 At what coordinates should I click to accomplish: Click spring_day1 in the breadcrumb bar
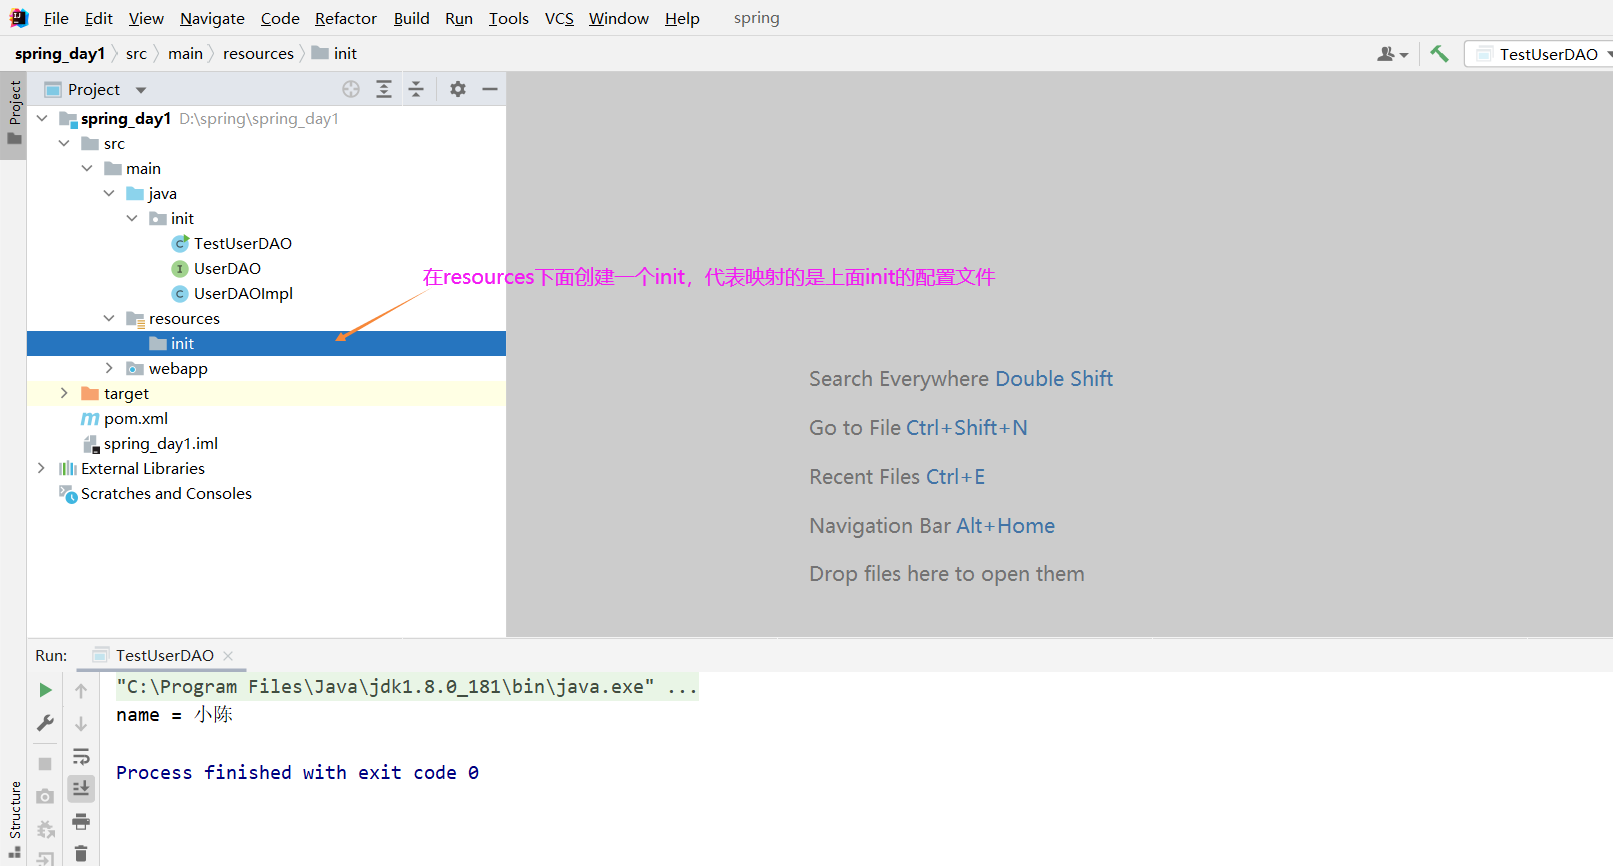[x=60, y=53]
